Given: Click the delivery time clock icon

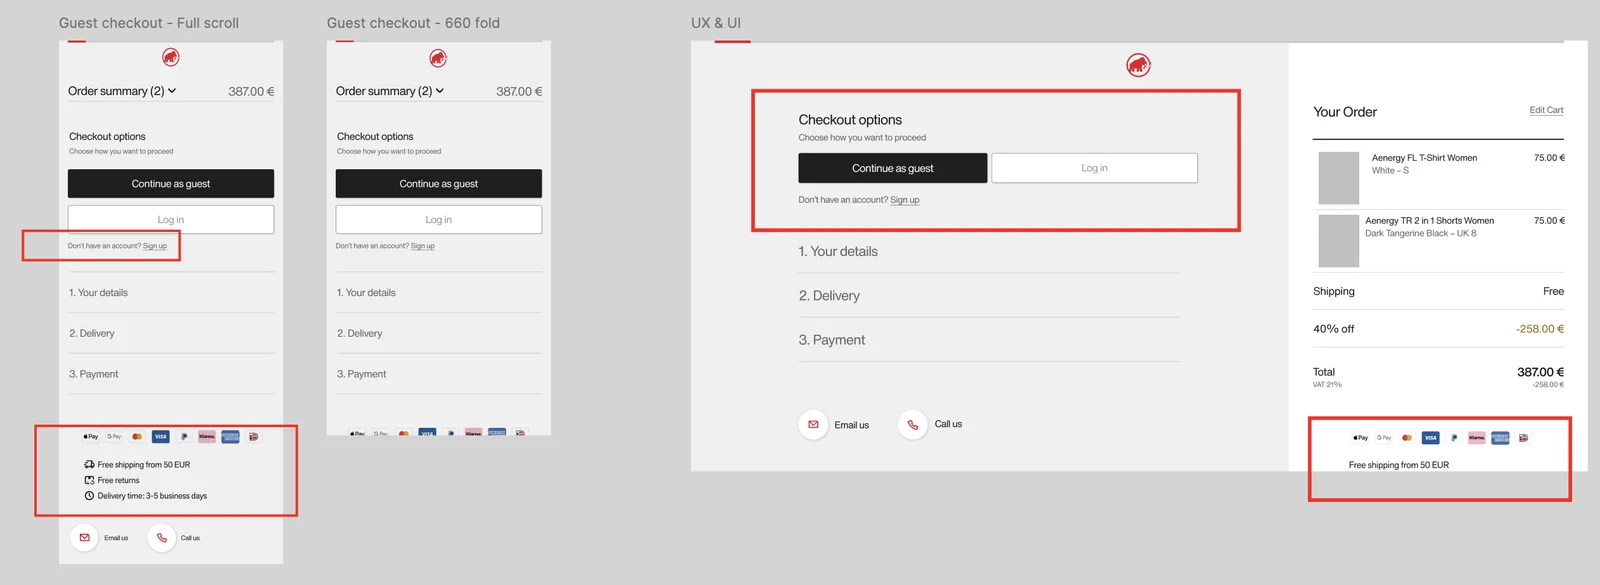Looking at the screenshot, I should point(89,496).
